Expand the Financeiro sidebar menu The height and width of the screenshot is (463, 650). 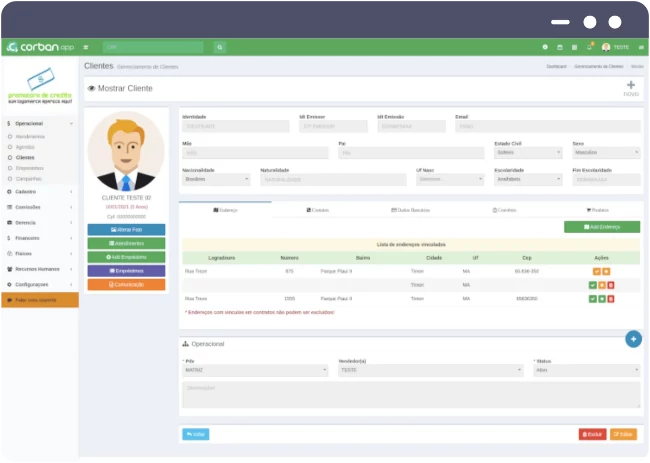tap(39, 238)
